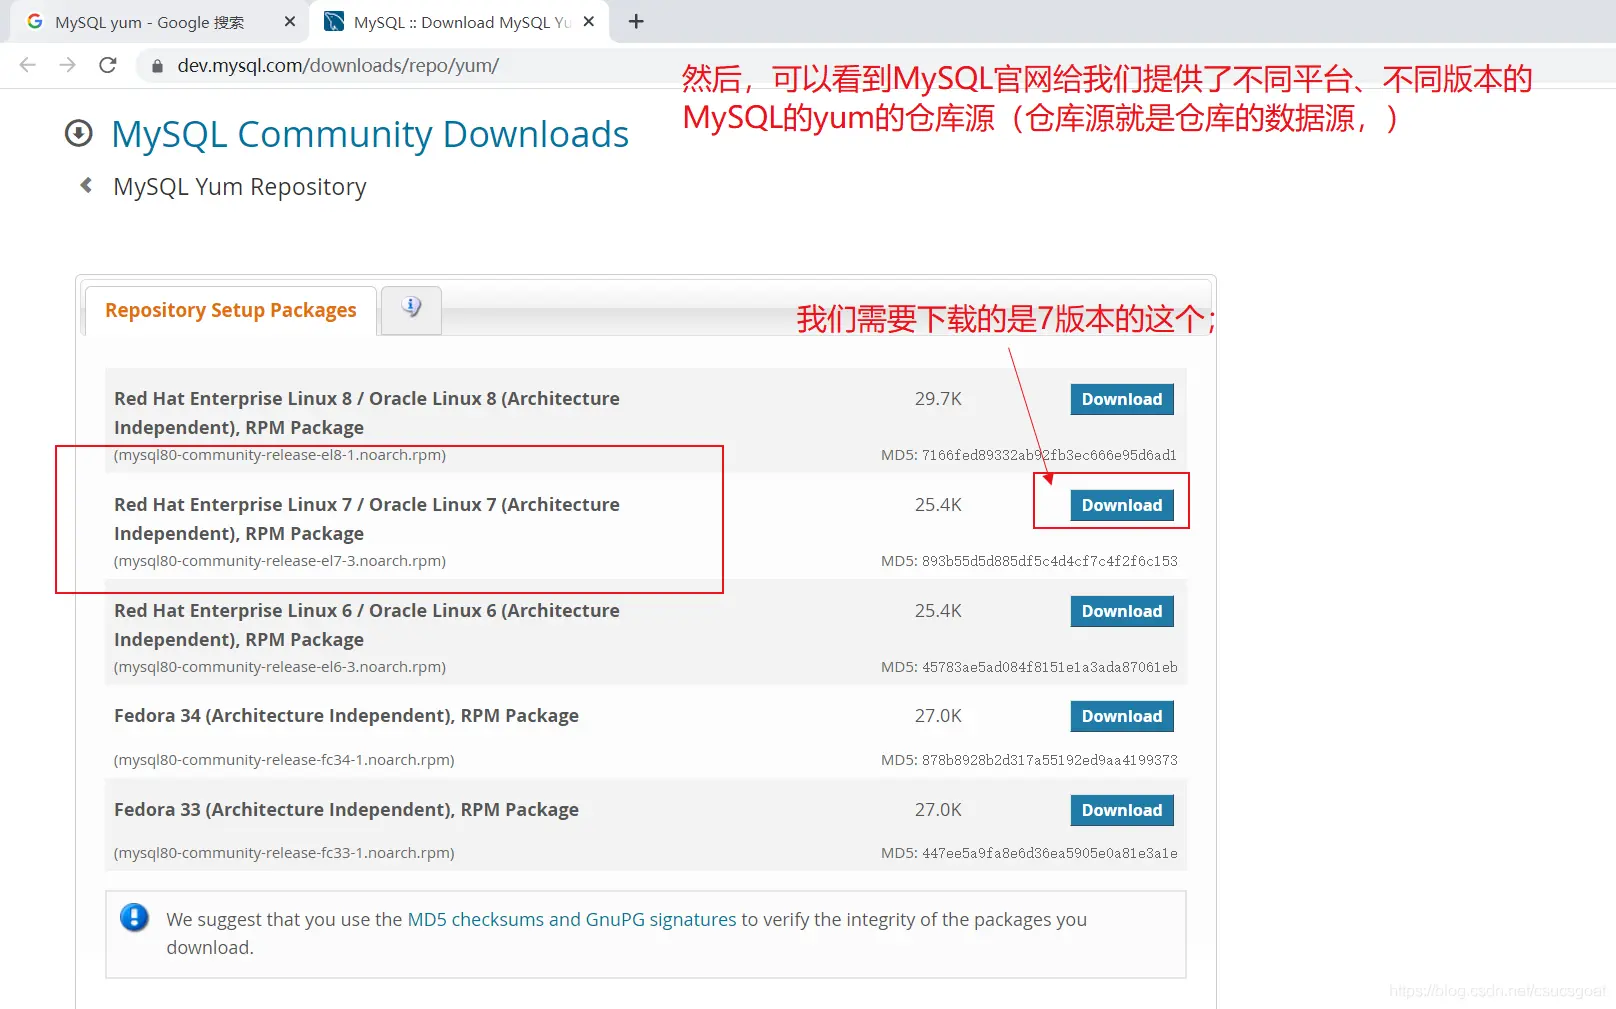Open the MySQL Community Downloads heading link
The image size is (1616, 1009).
pyautogui.click(x=370, y=134)
